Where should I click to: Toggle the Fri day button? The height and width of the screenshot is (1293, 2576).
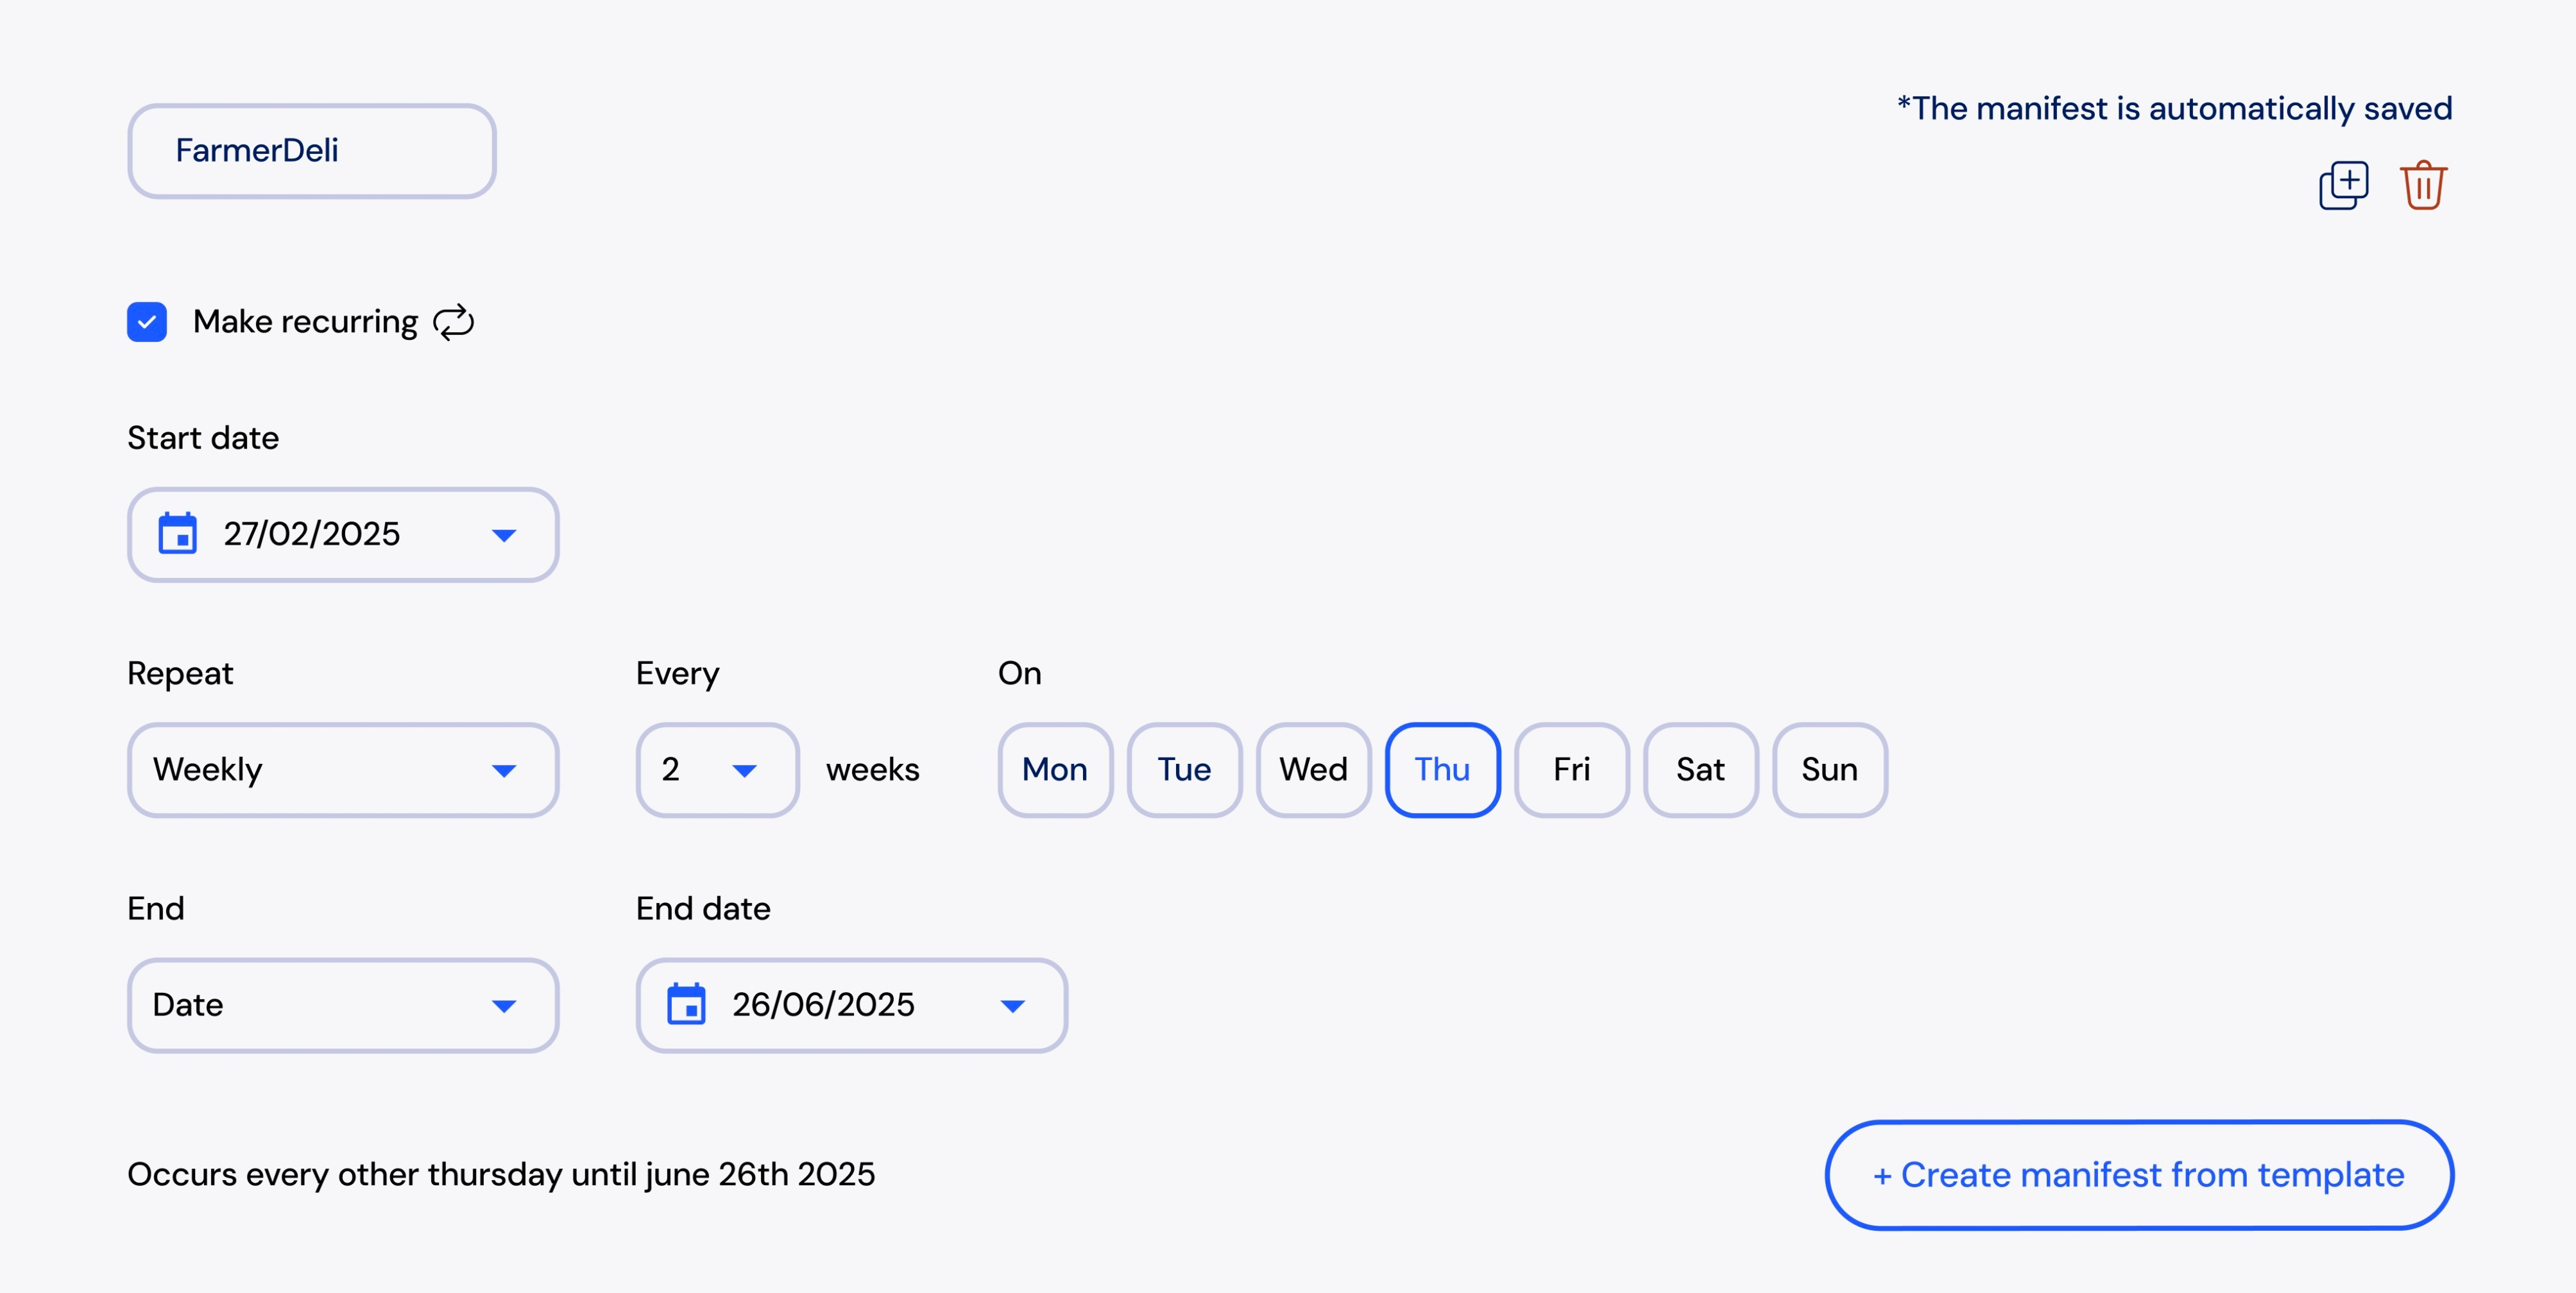[x=1571, y=769]
